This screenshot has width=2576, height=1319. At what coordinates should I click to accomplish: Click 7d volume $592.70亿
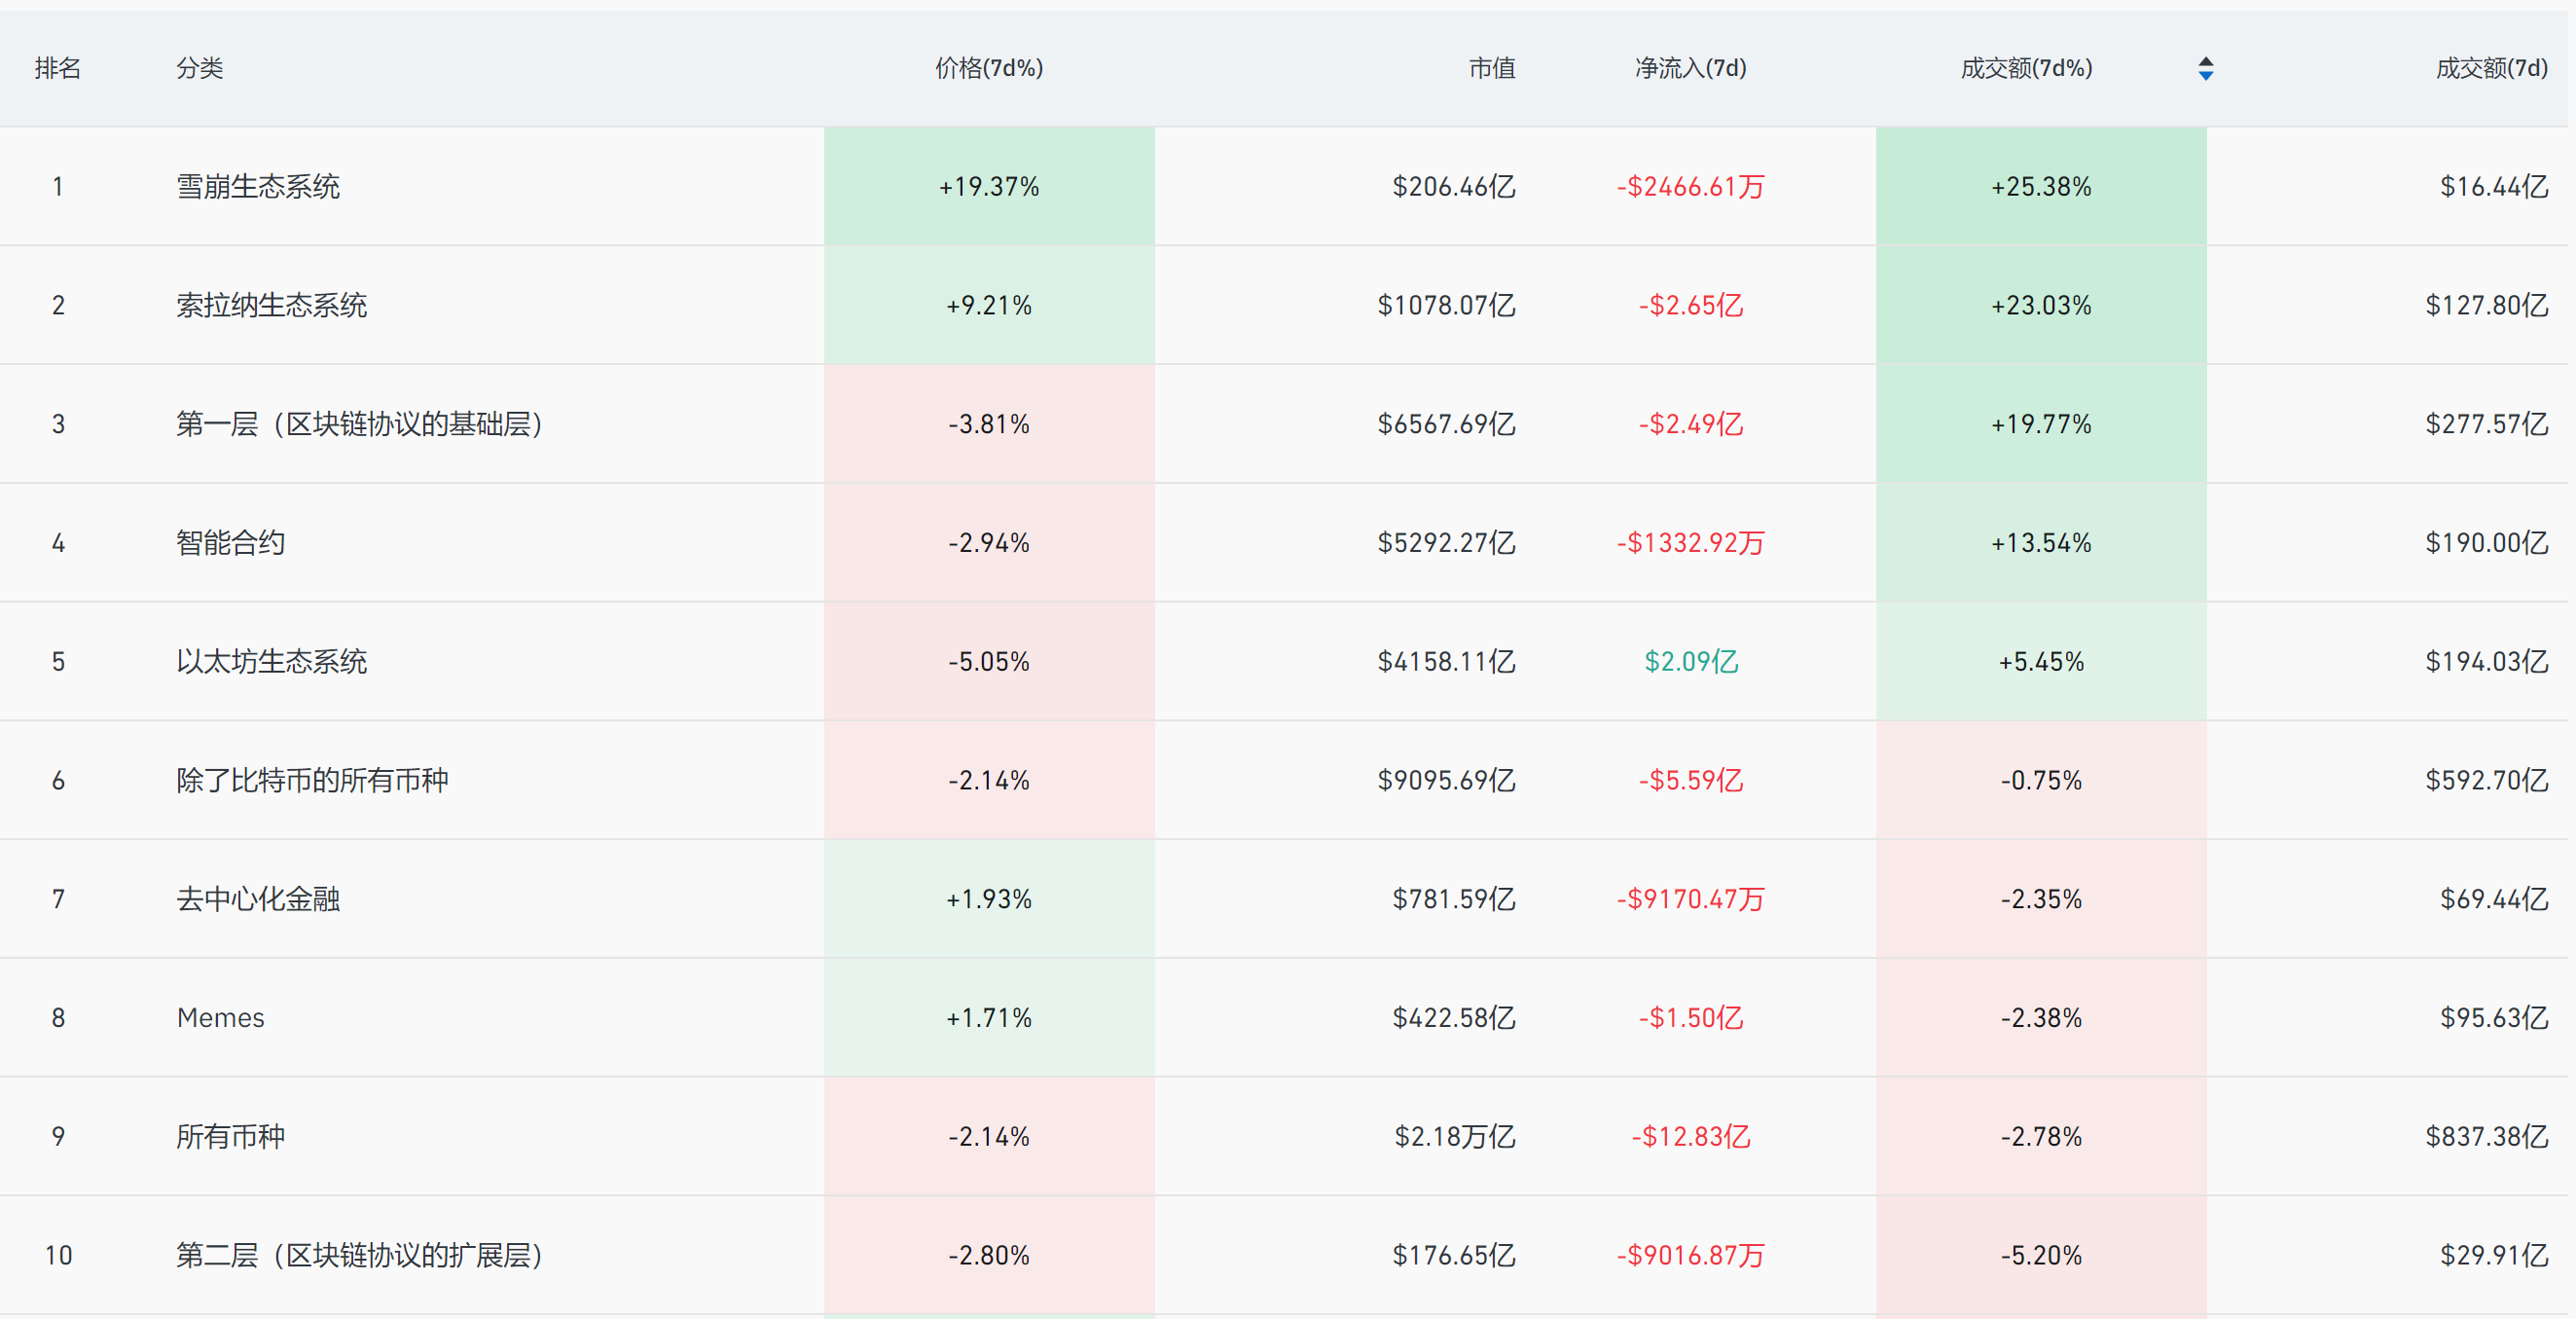(x=2486, y=780)
